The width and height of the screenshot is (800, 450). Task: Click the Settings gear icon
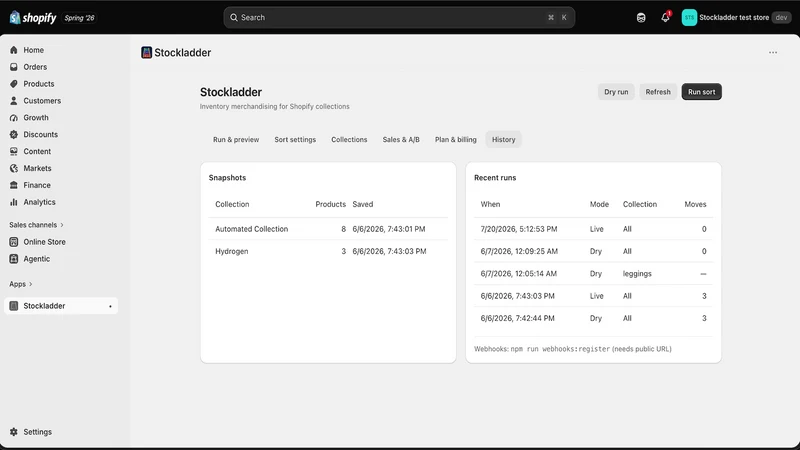click(14, 432)
